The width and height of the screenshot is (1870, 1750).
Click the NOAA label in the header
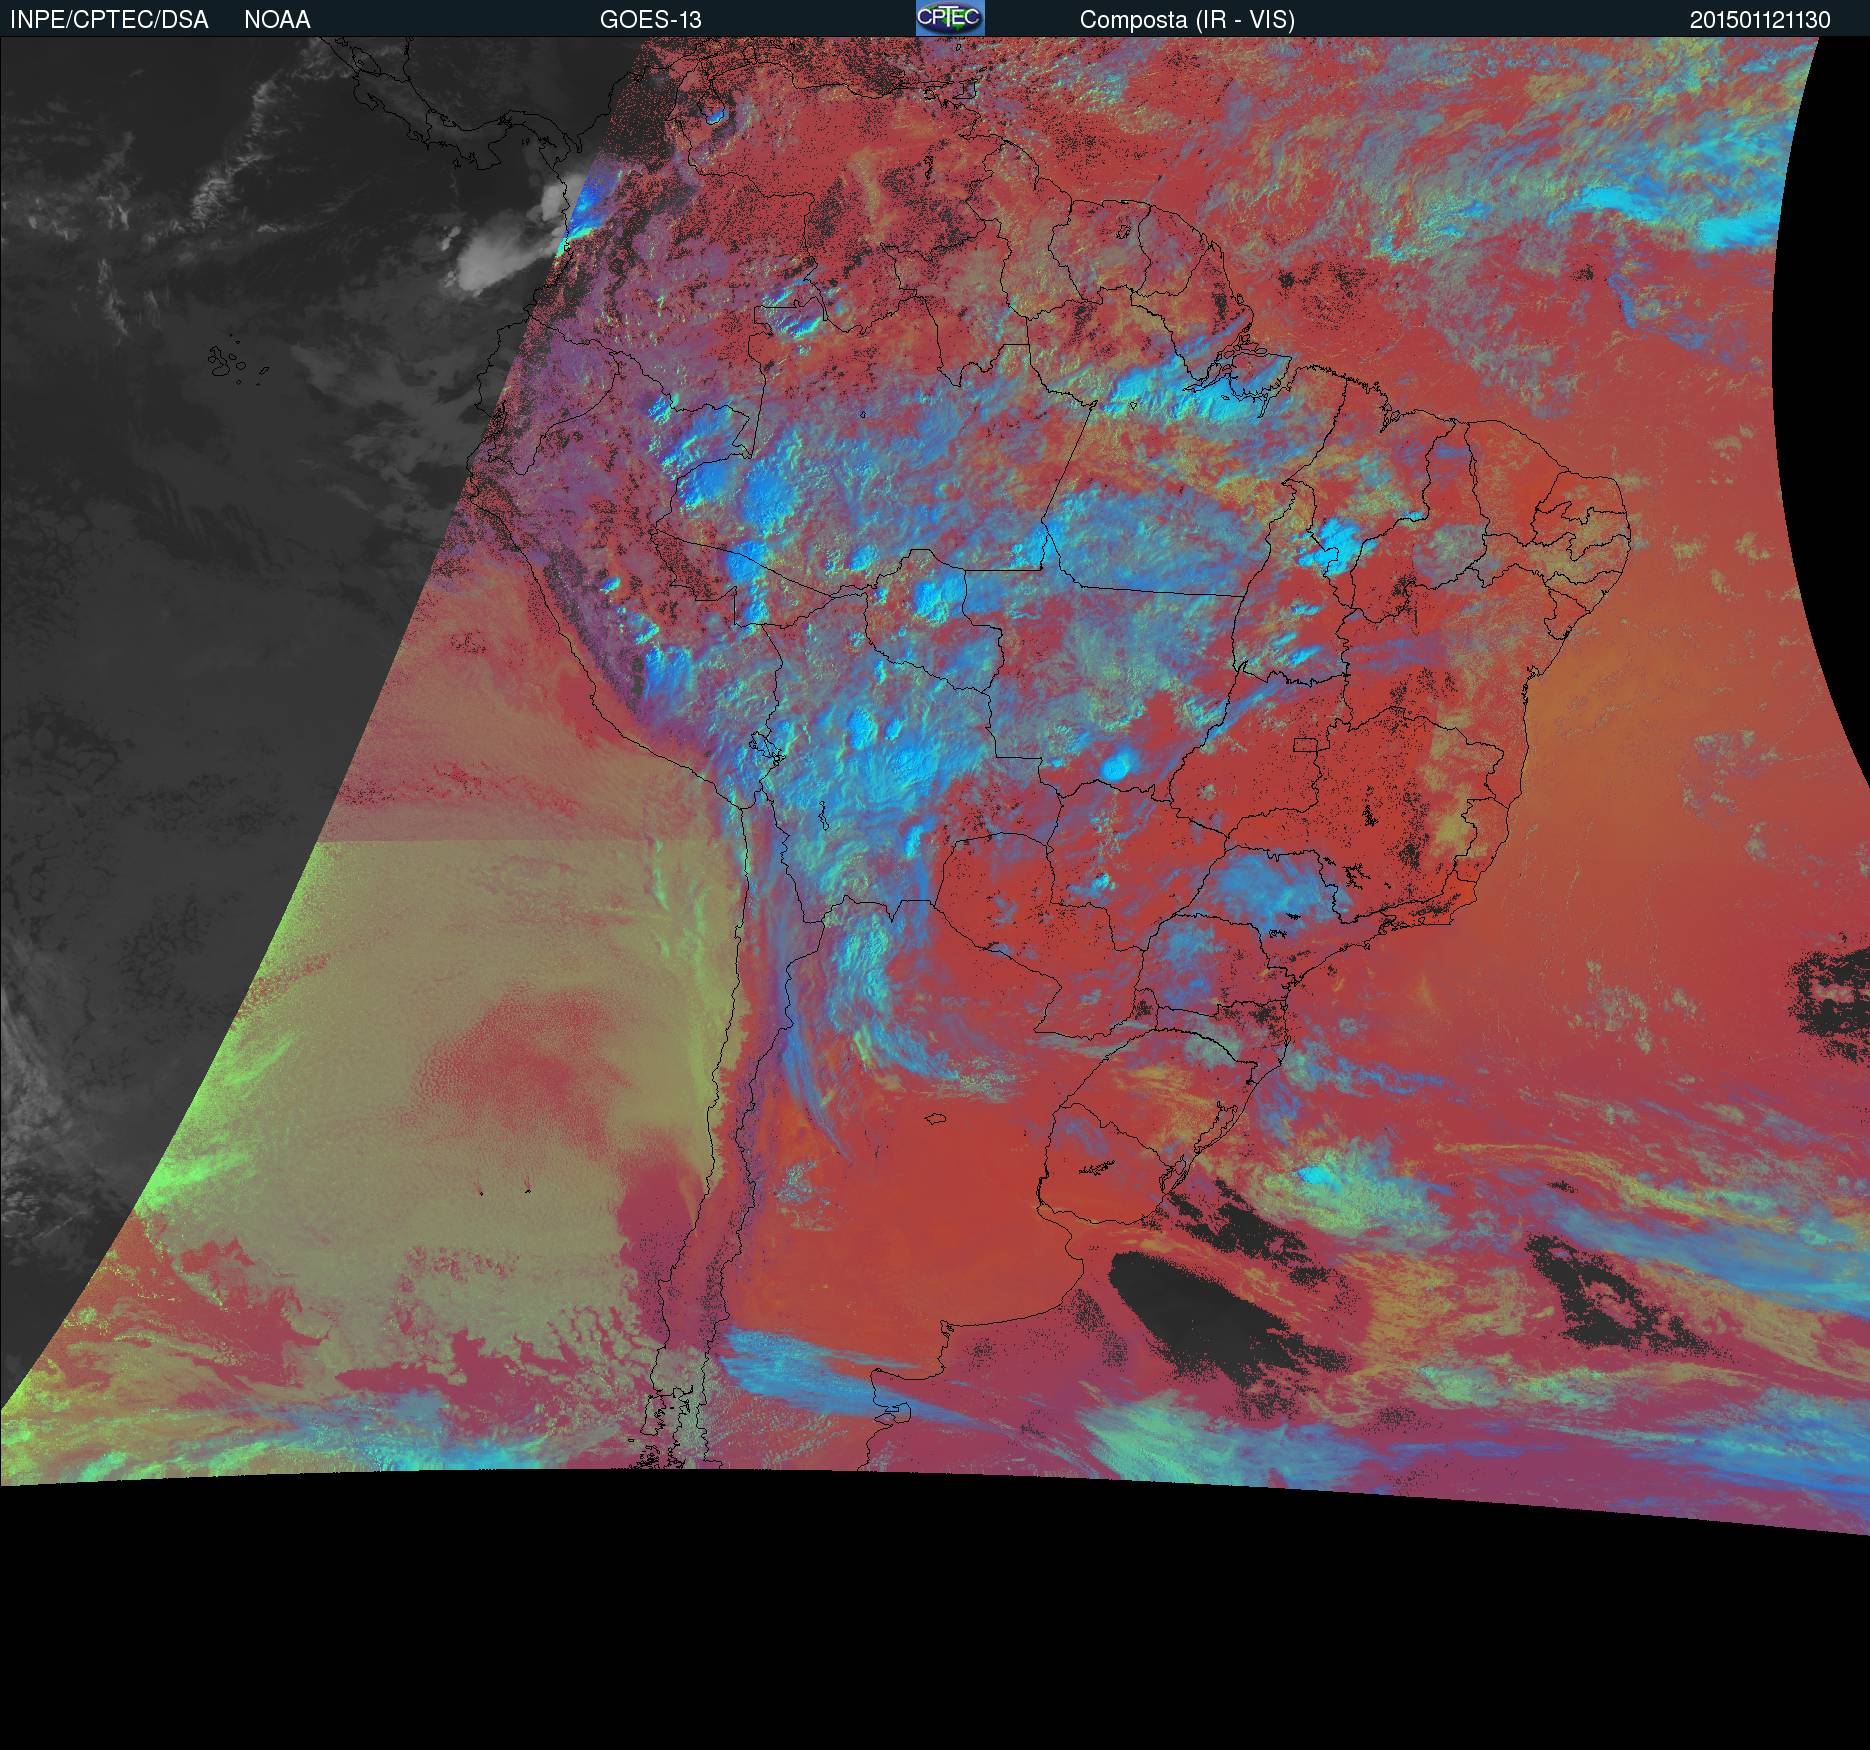277,20
